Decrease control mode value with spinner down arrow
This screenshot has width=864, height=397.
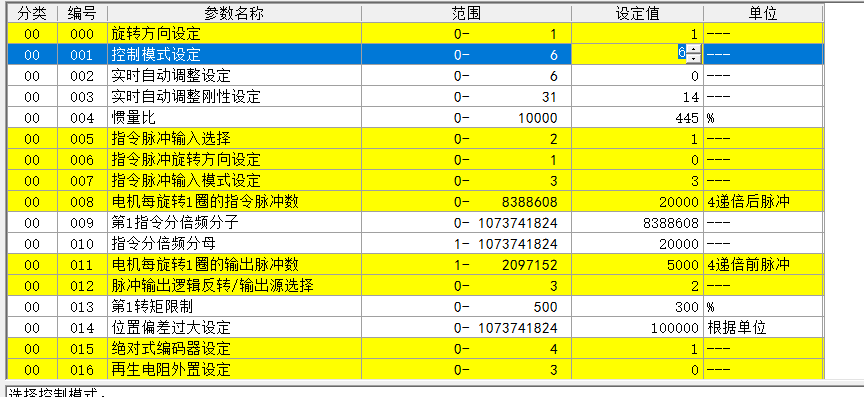[x=694, y=58]
